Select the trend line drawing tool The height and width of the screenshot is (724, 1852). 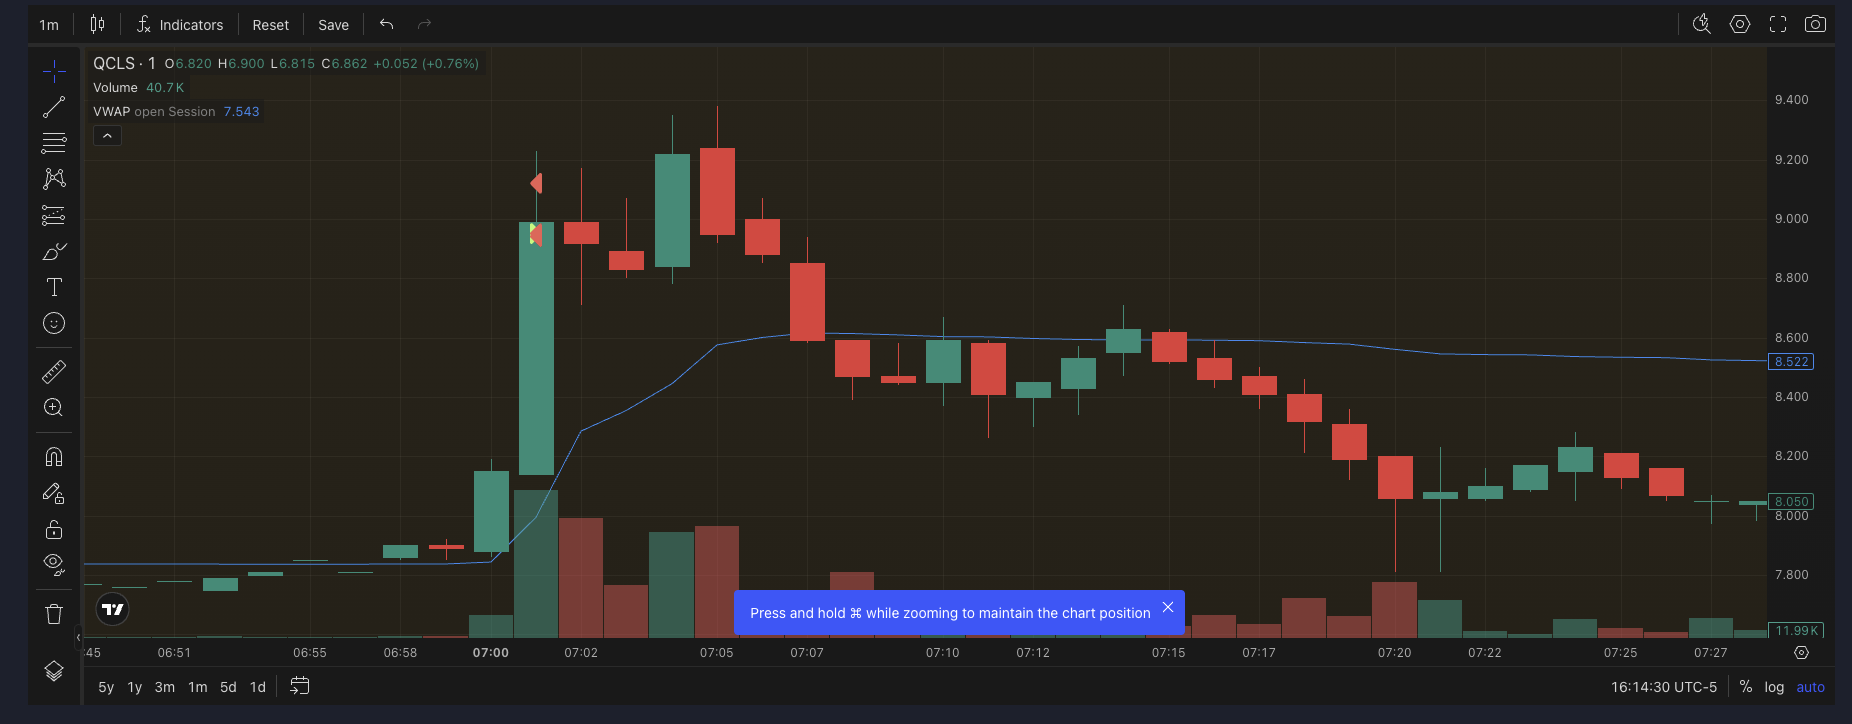point(54,107)
